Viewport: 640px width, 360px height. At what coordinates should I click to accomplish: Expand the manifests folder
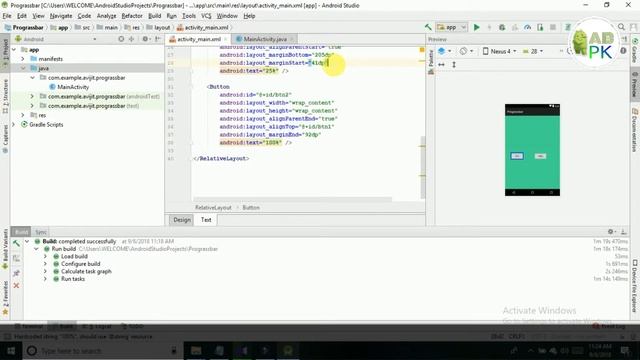tap(23, 59)
